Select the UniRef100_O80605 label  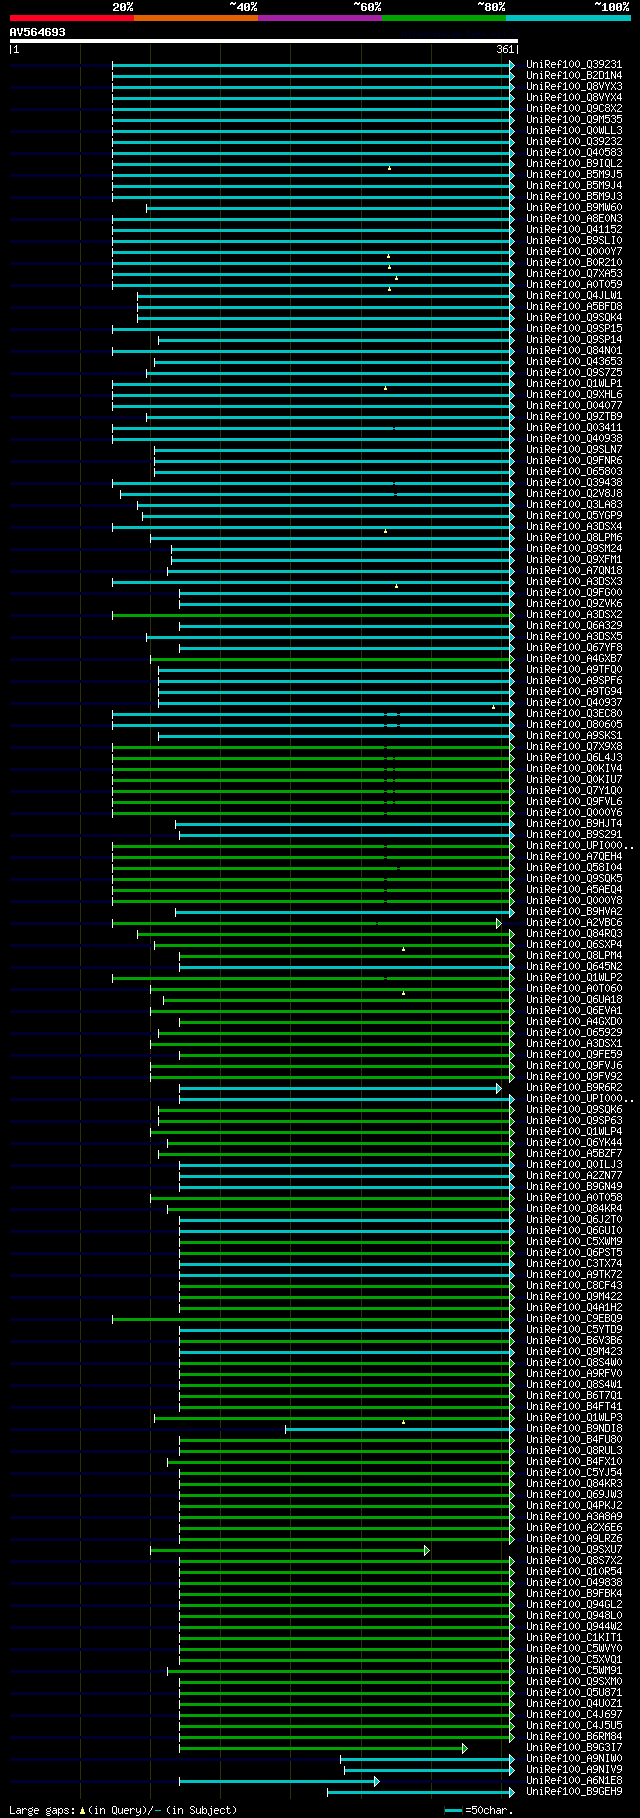pyautogui.click(x=574, y=725)
